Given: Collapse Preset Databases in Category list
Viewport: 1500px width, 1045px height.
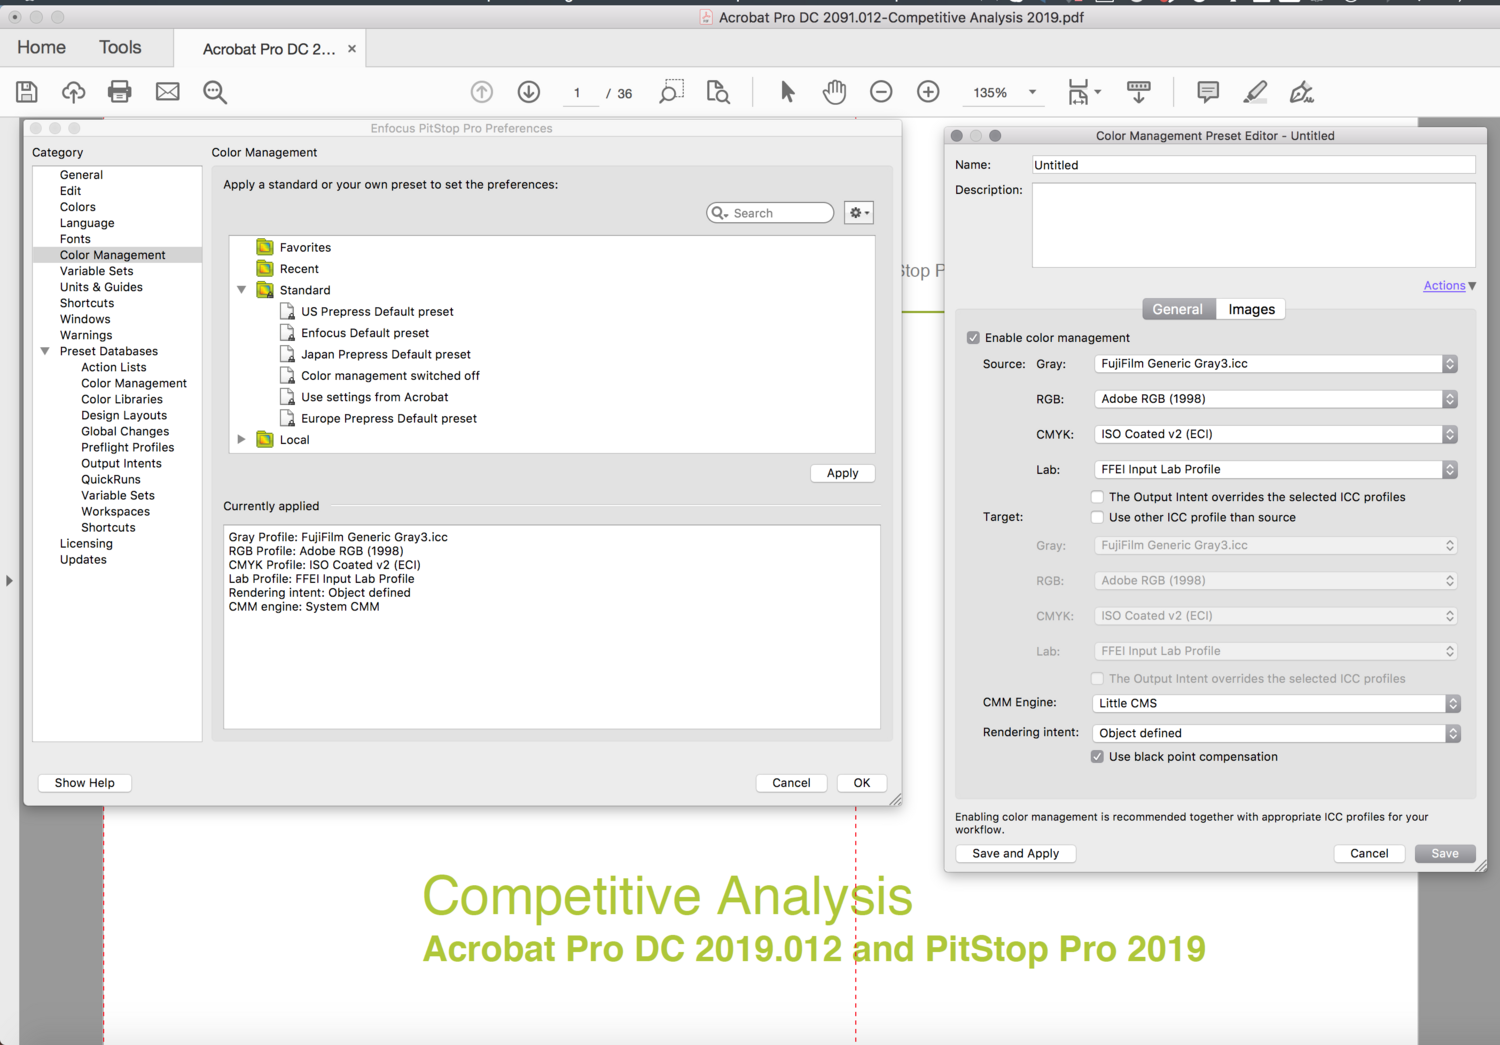Looking at the screenshot, I should click(45, 351).
